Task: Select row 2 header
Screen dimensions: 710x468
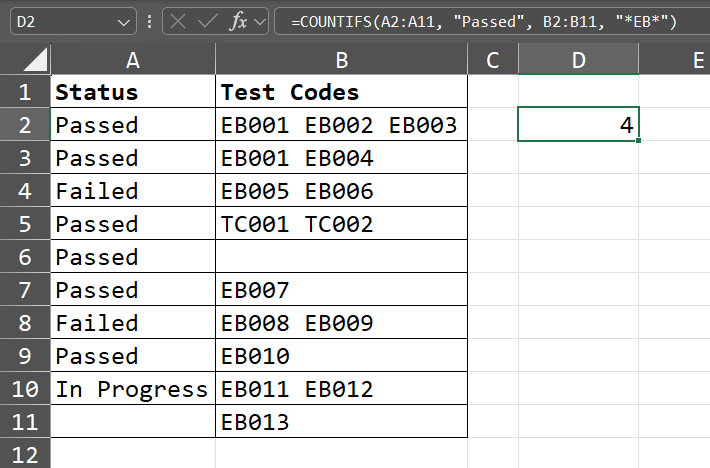Action: [25, 124]
